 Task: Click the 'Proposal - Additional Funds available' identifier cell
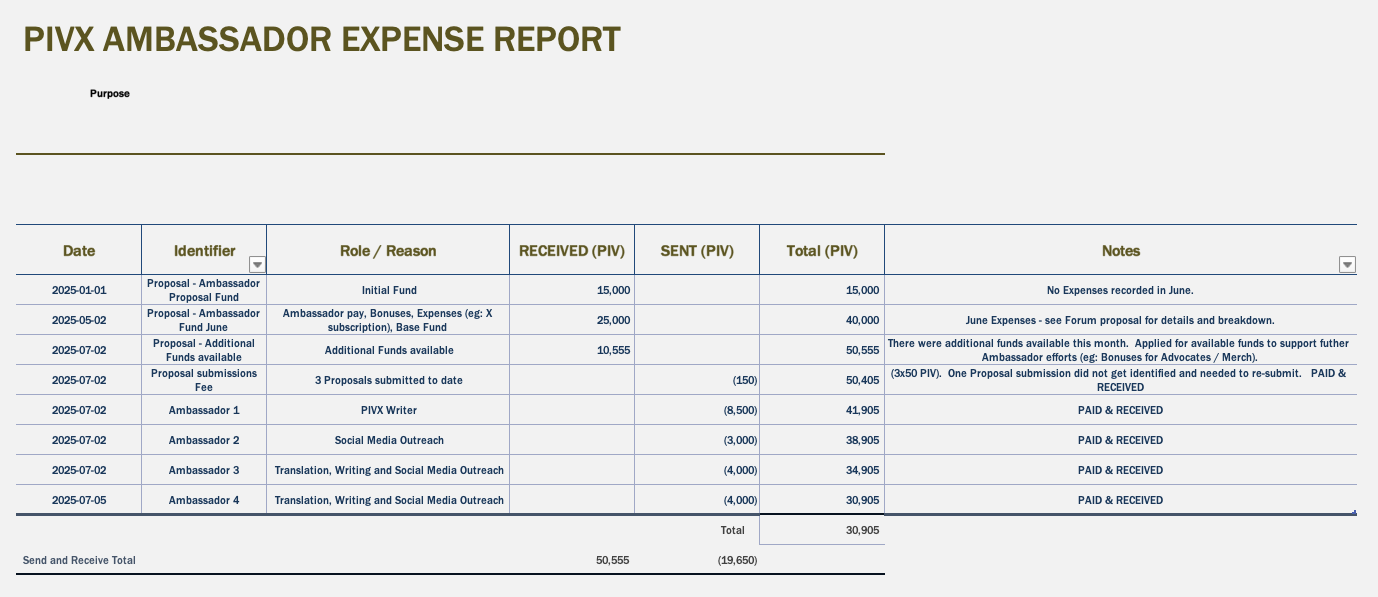tap(204, 350)
